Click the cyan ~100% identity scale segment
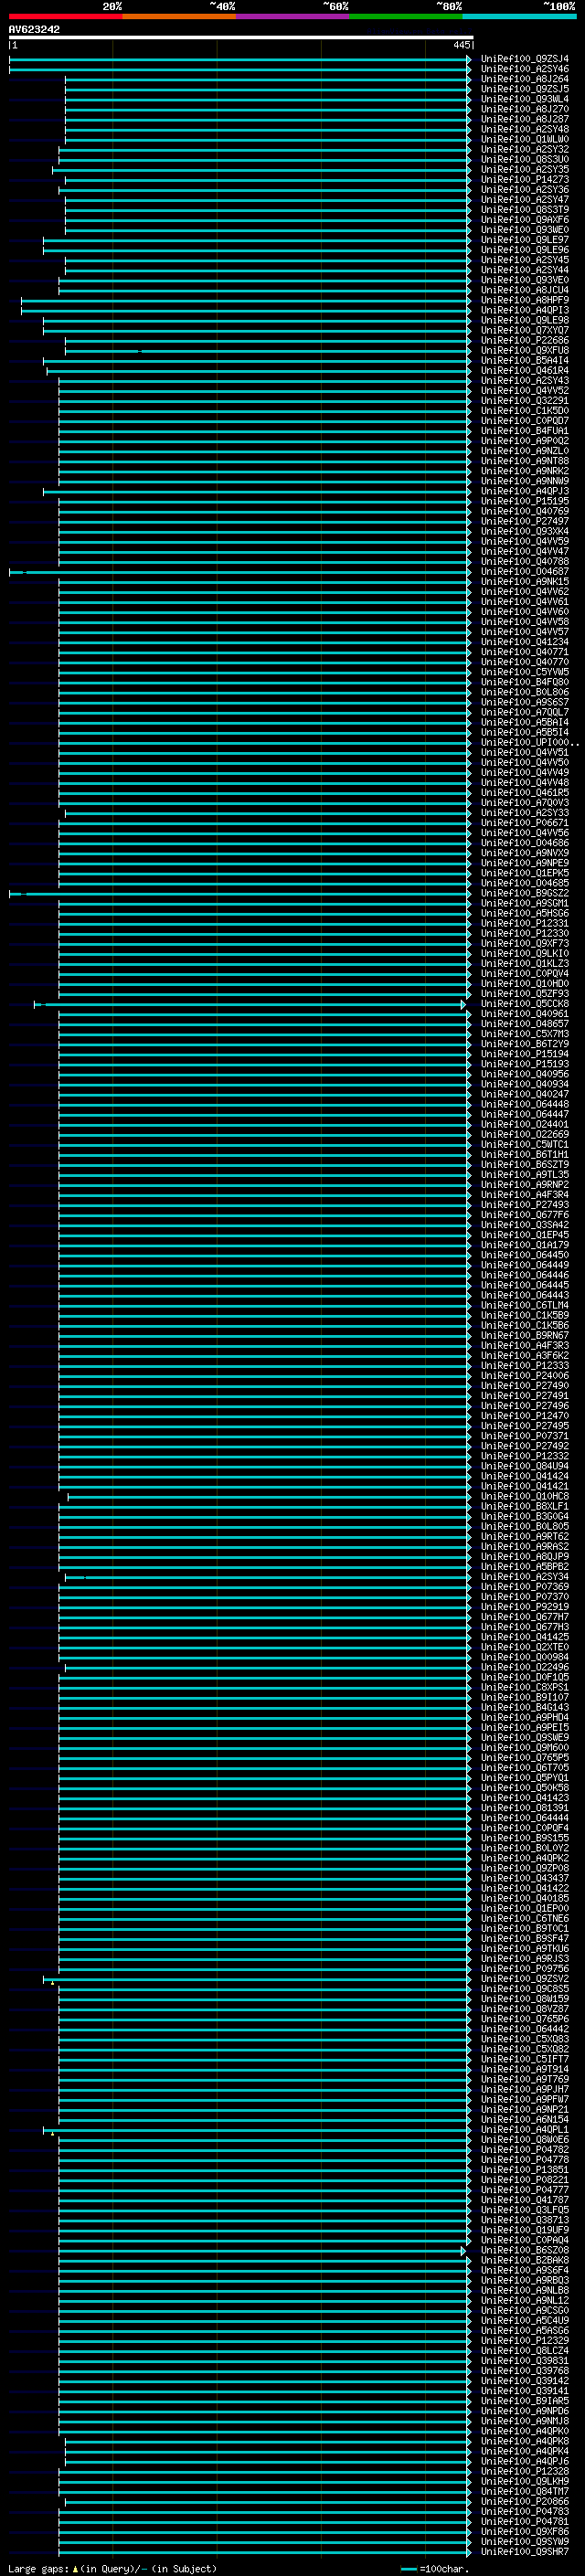The width and height of the screenshot is (585, 2576). click(519, 16)
